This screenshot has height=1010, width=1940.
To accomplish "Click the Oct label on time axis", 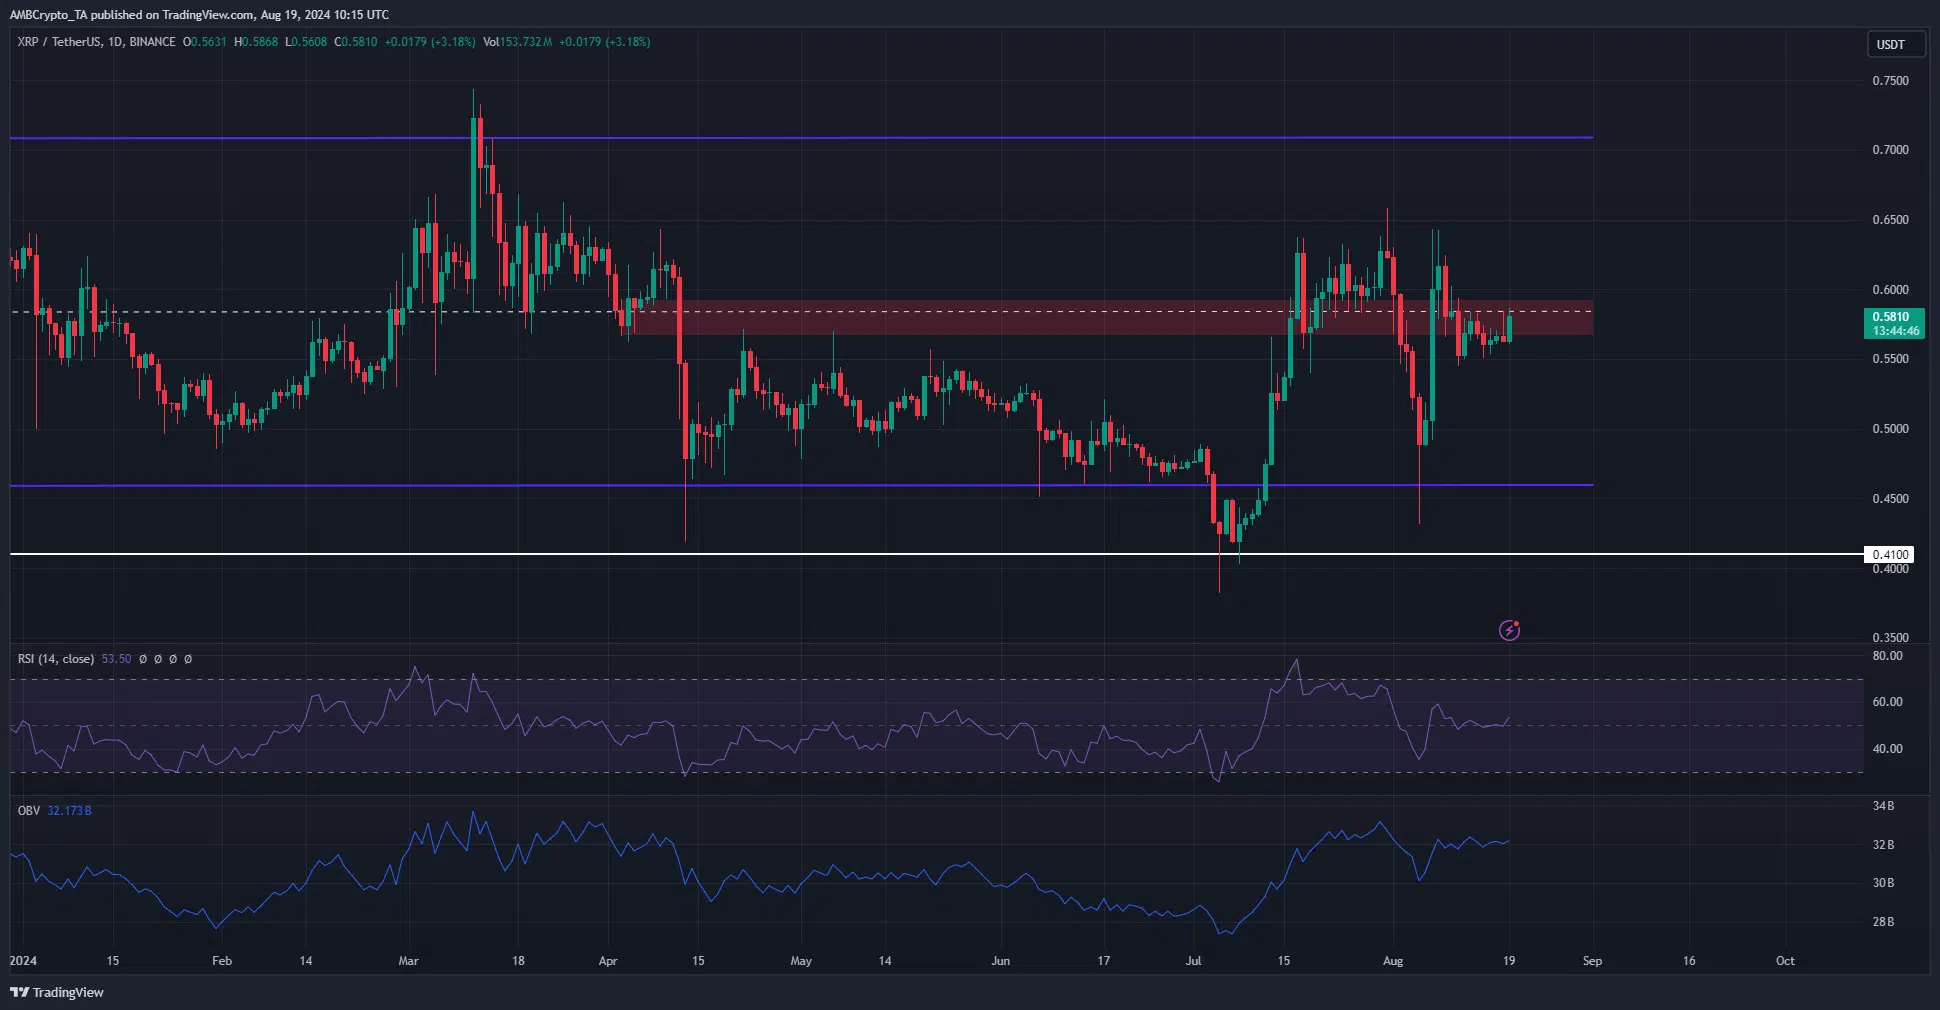I will tap(1785, 961).
